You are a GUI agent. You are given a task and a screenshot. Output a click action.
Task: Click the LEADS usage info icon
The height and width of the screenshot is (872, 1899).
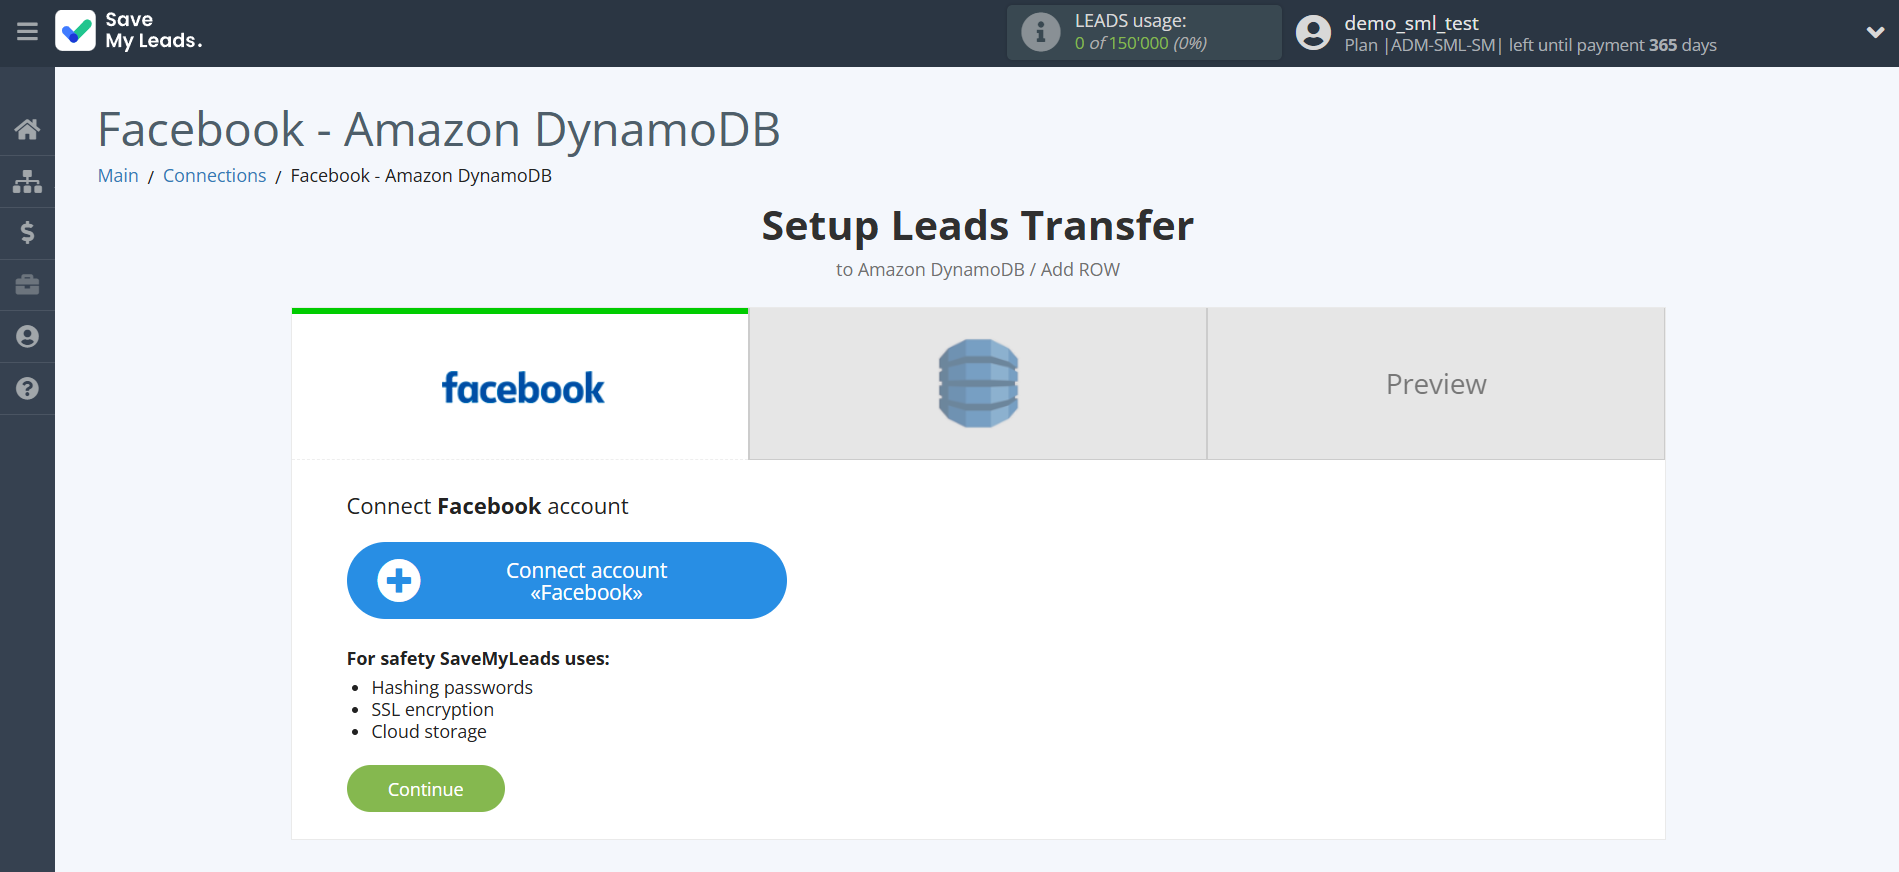pyautogui.click(x=1040, y=32)
